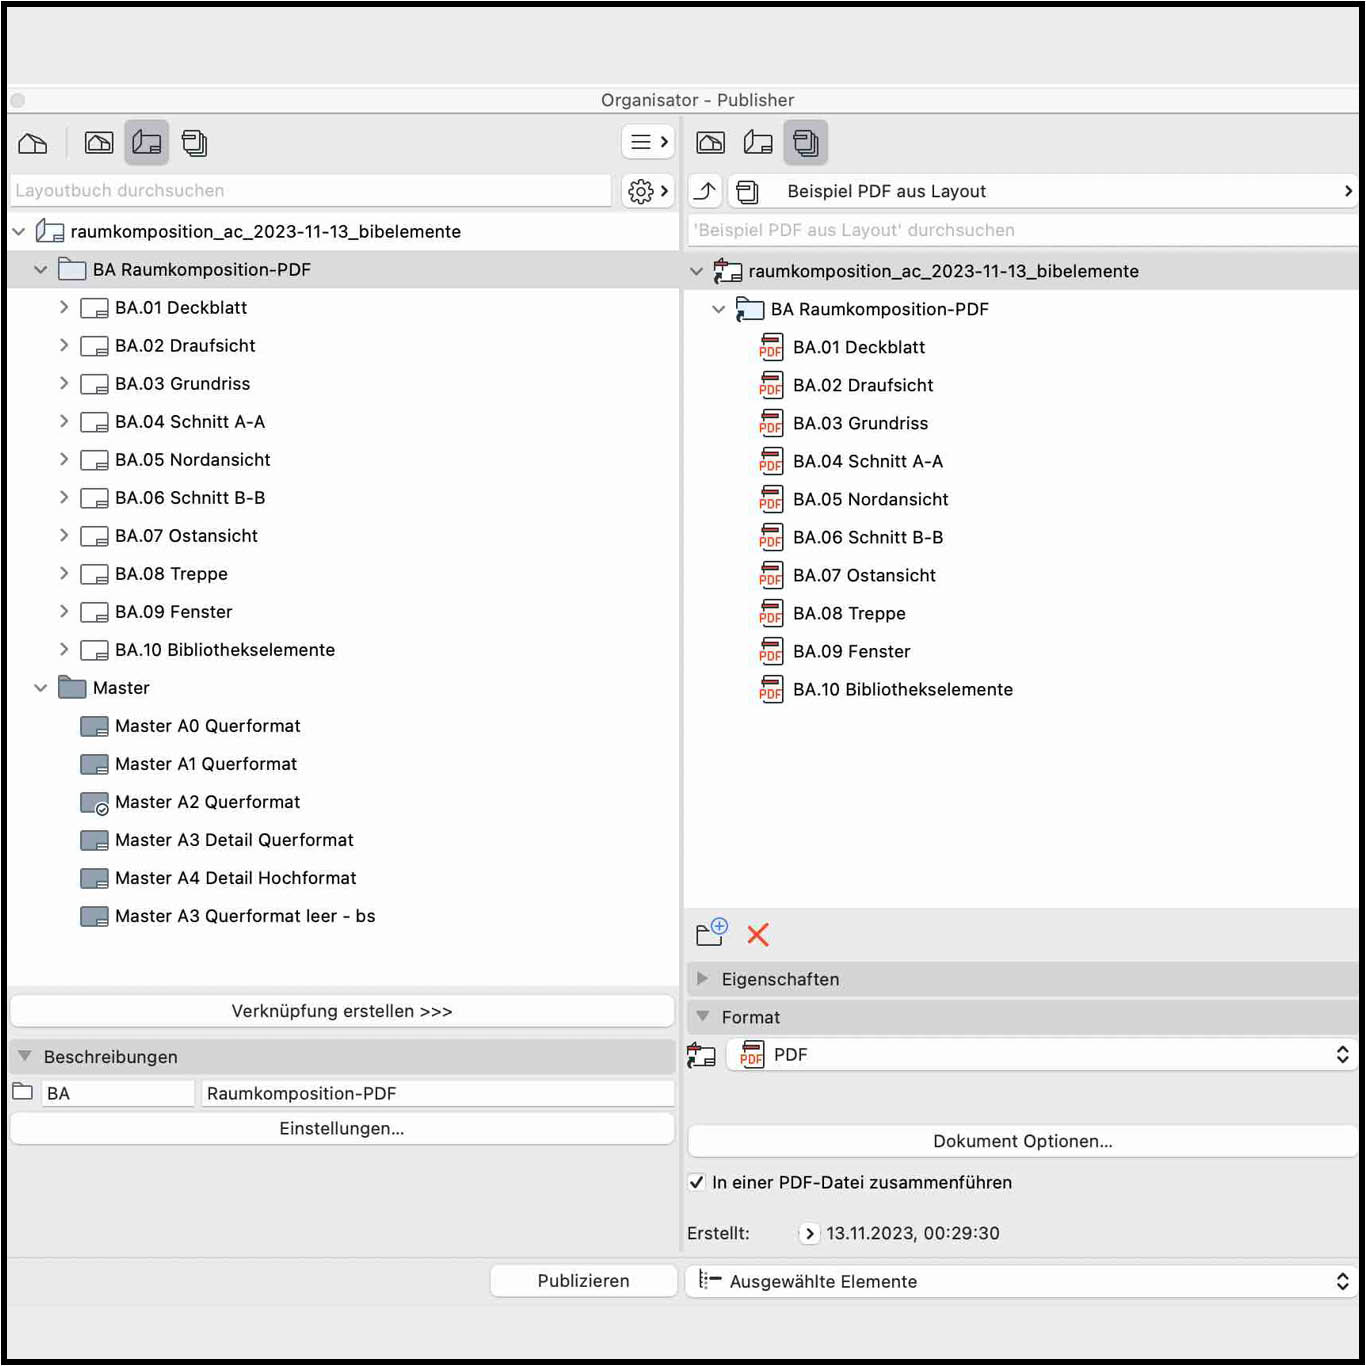Click the go up one level arrow

click(x=706, y=190)
